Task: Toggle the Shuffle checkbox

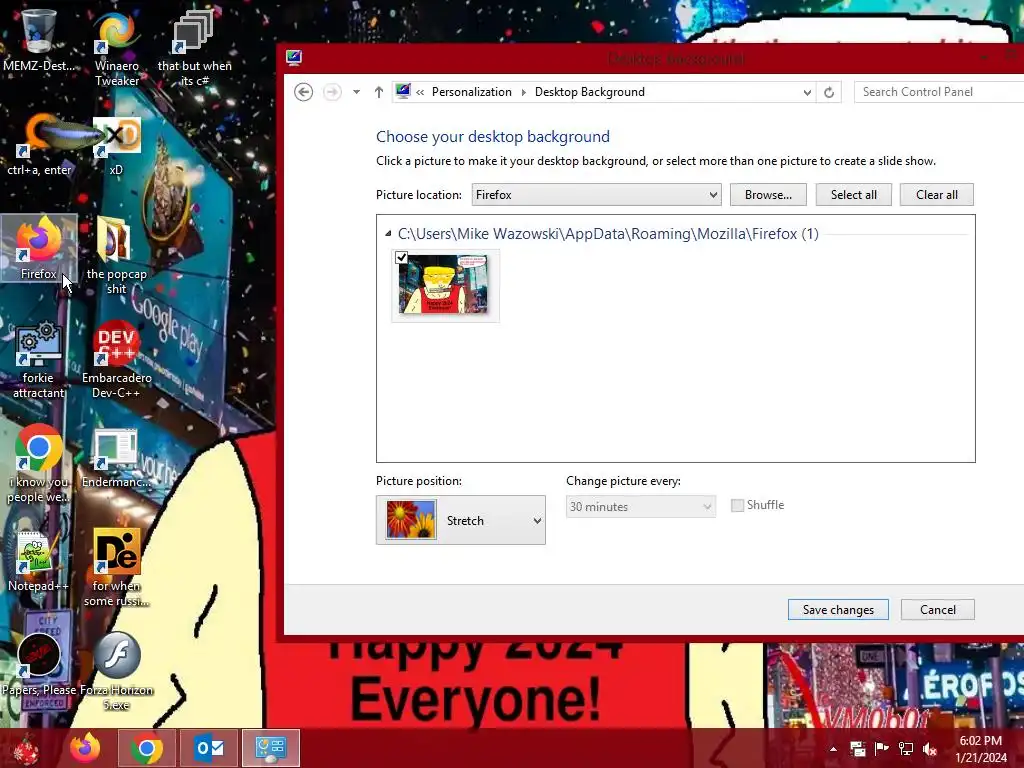Action: (x=737, y=505)
